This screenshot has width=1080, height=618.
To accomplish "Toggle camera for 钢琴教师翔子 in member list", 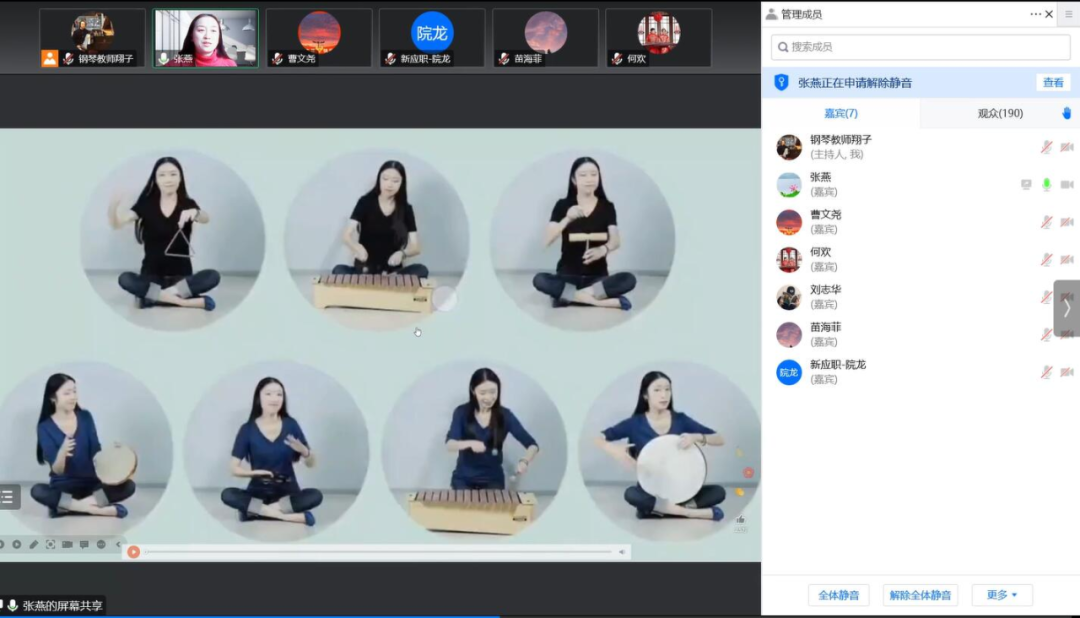I will point(1067,147).
